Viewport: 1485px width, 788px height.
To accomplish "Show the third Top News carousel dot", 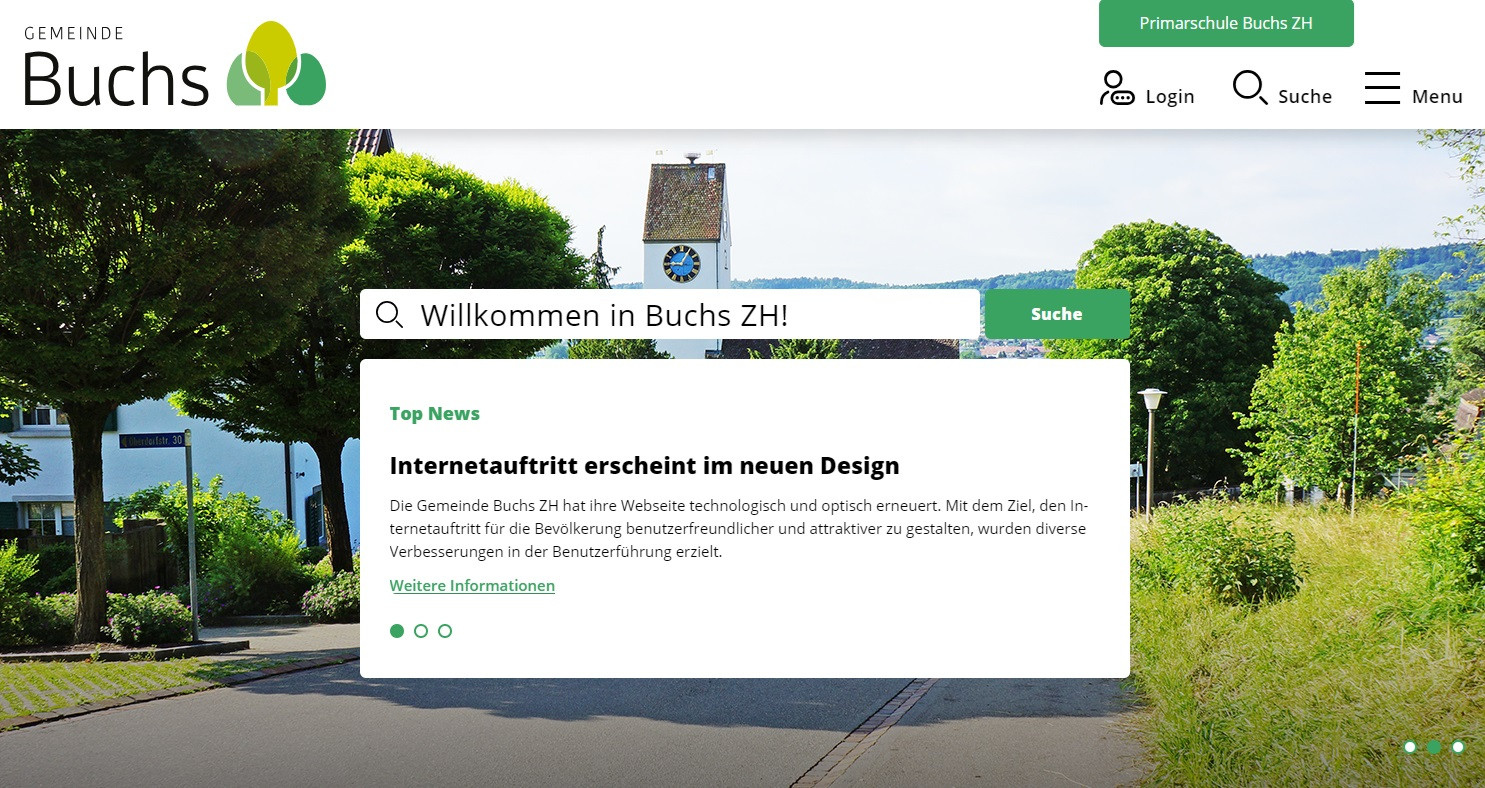I will 445,631.
